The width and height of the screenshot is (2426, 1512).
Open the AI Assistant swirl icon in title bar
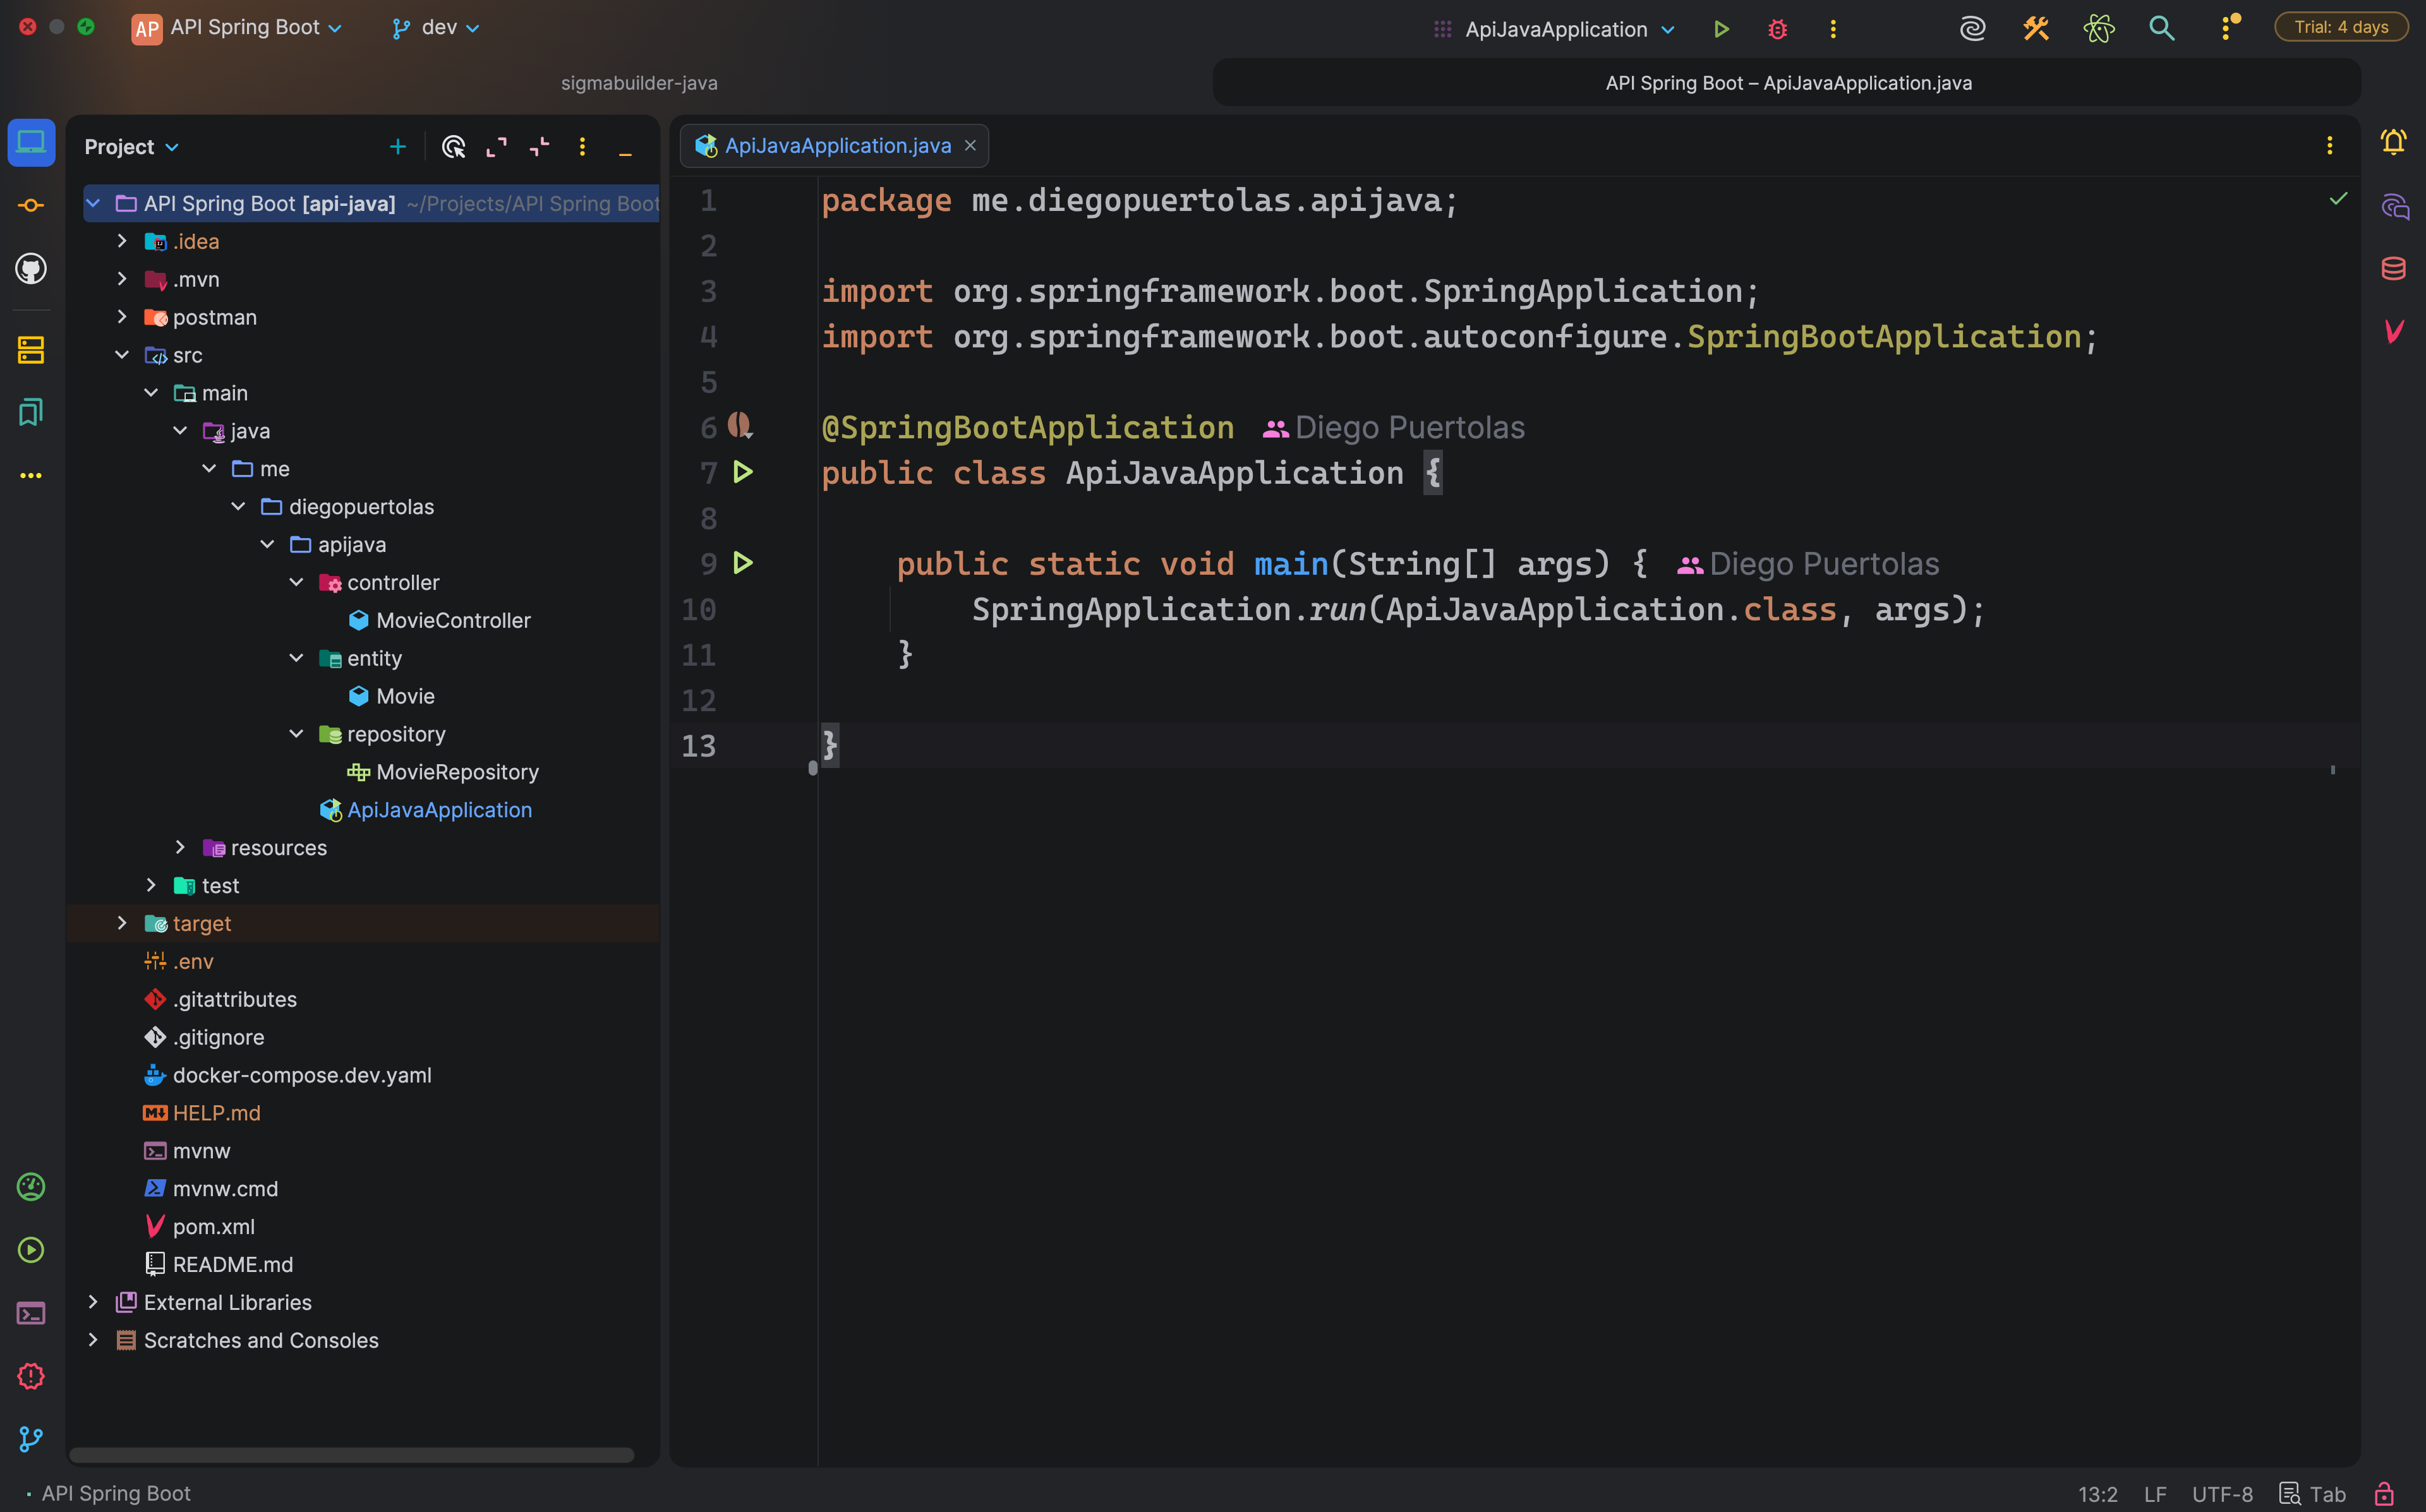1972,29
